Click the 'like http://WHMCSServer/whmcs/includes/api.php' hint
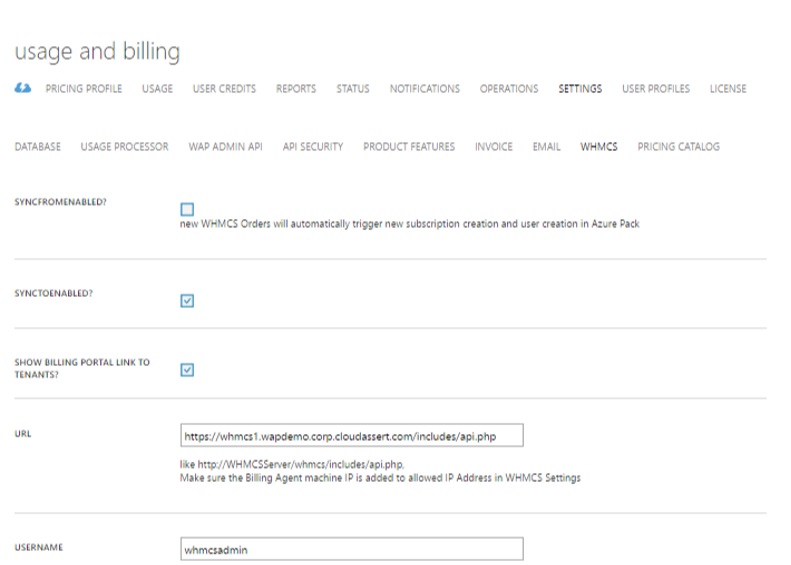 tap(292, 464)
